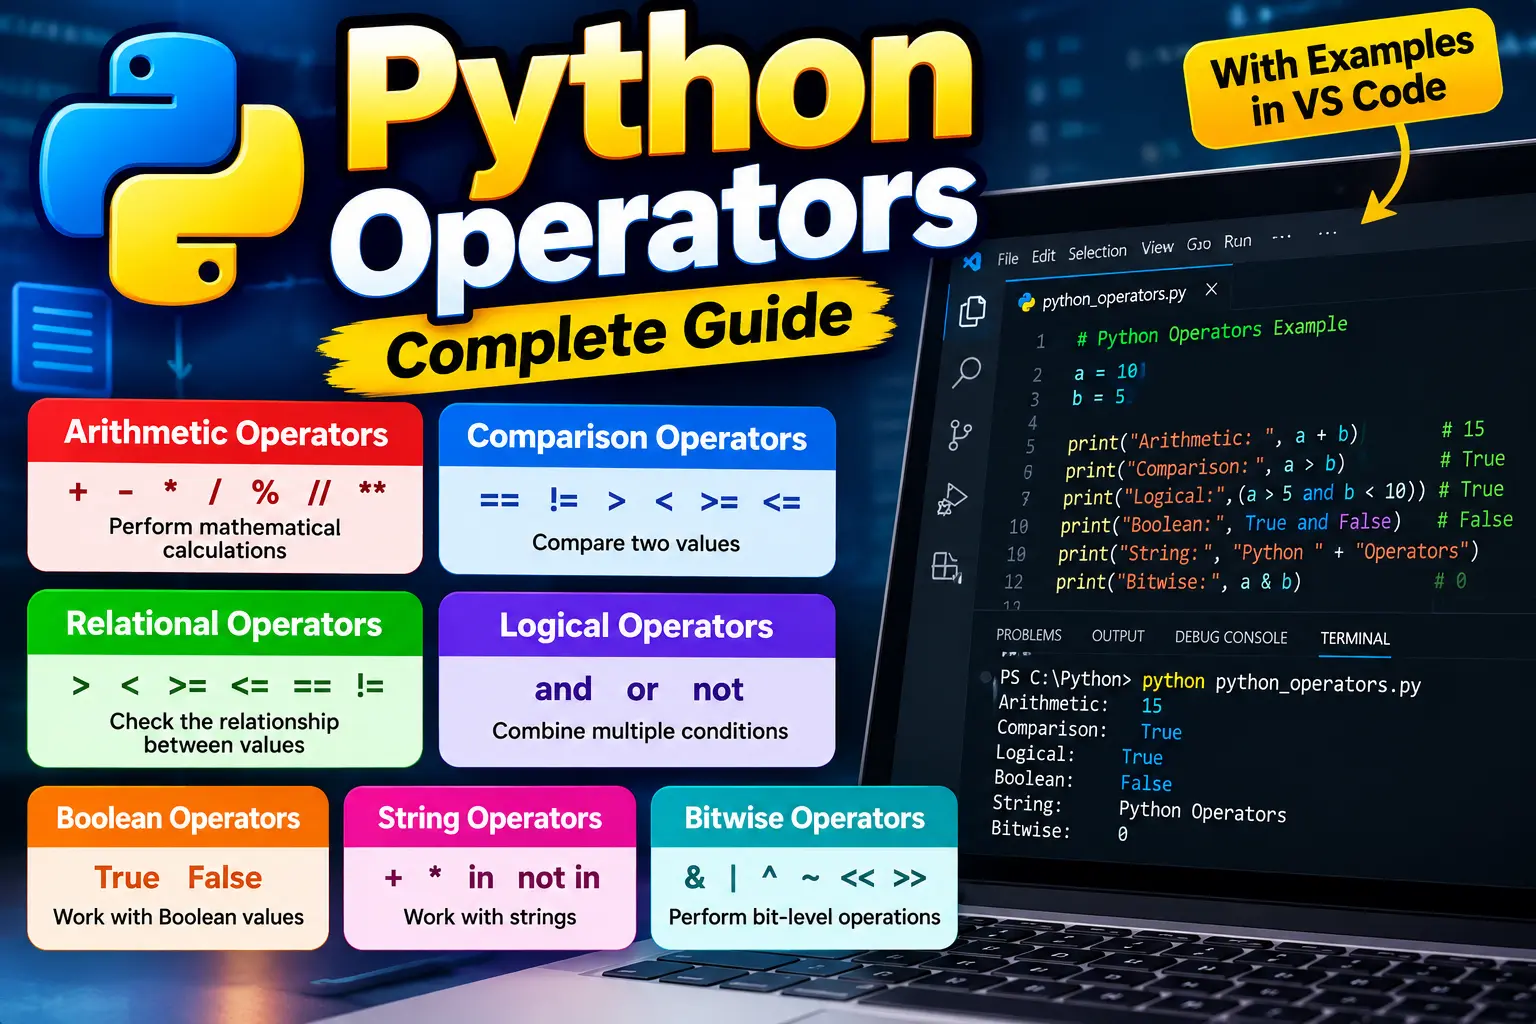Click the '# 15' comment in the editor

click(x=1463, y=429)
